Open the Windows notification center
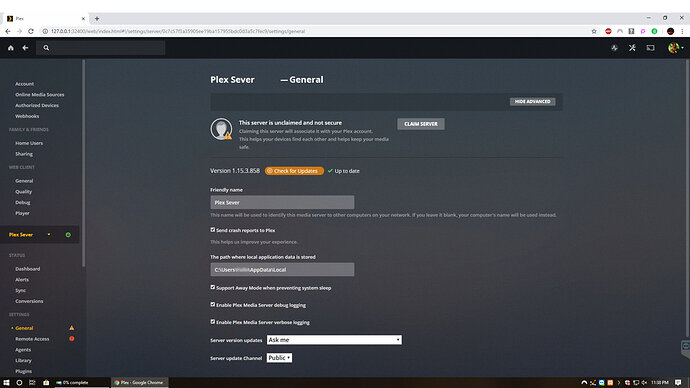The width and height of the screenshot is (690, 388). [678, 383]
